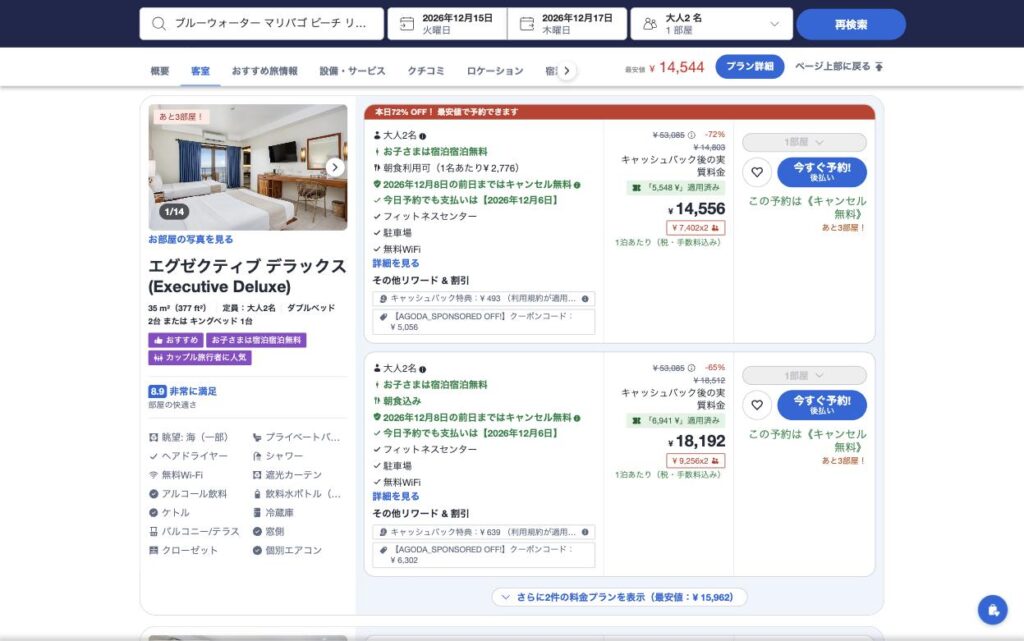Click the おすすめ thumbs-up badge
This screenshot has height=641, width=1024.
click(176, 340)
